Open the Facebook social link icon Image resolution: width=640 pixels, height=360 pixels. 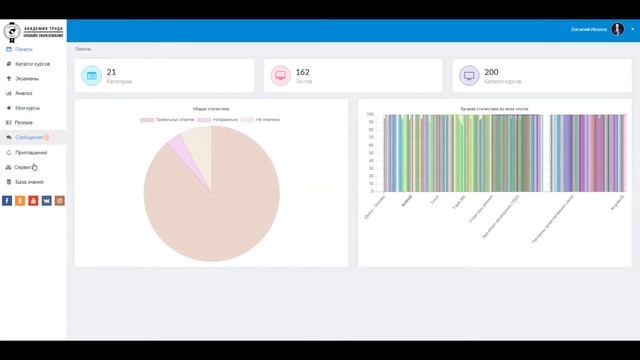[x=7, y=200]
